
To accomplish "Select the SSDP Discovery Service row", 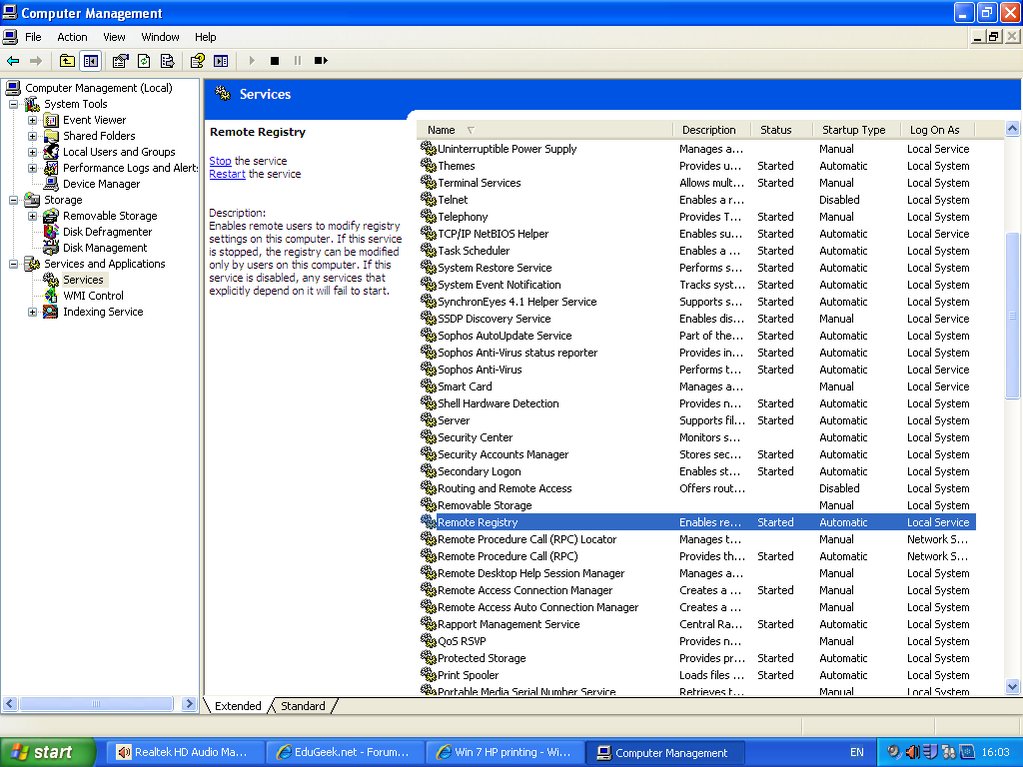I will (x=698, y=318).
